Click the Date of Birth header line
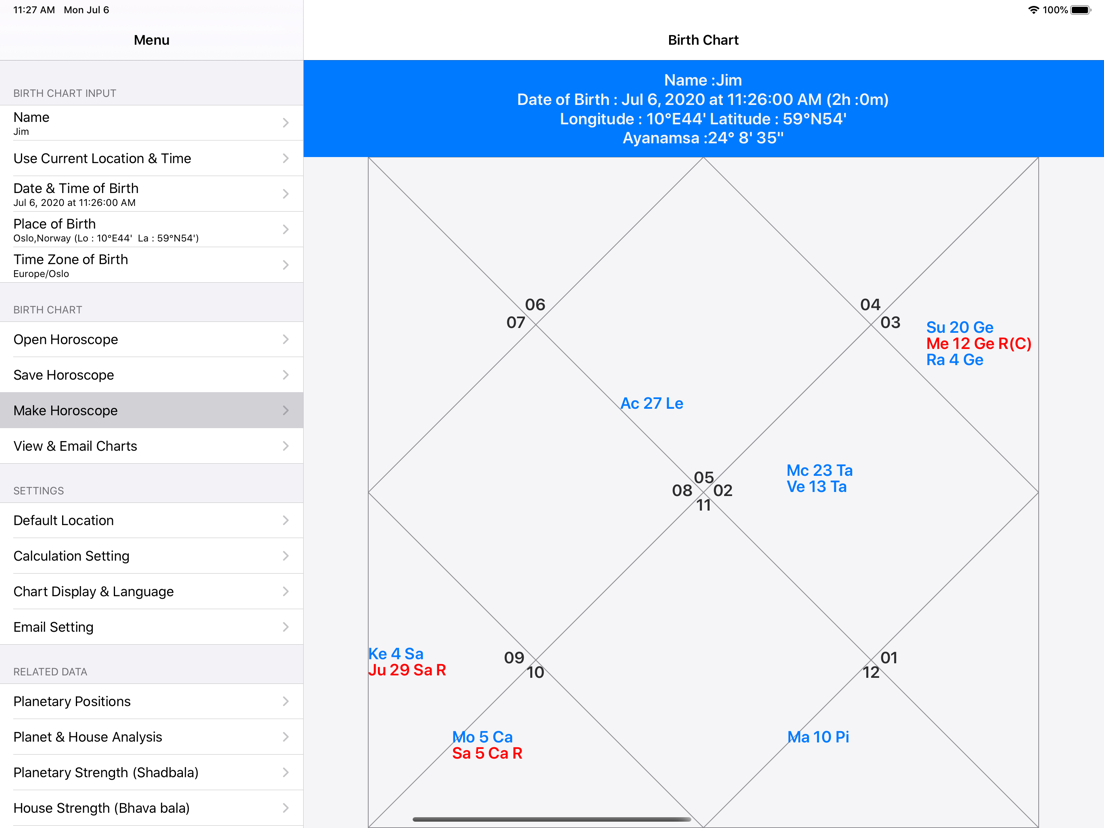Viewport: 1104px width, 828px height. (703, 99)
